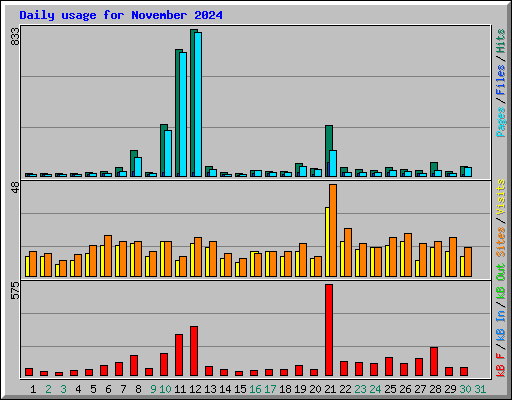Click the 'kB Out' legend label
Screen dimensions: 512x400
(501, 281)
